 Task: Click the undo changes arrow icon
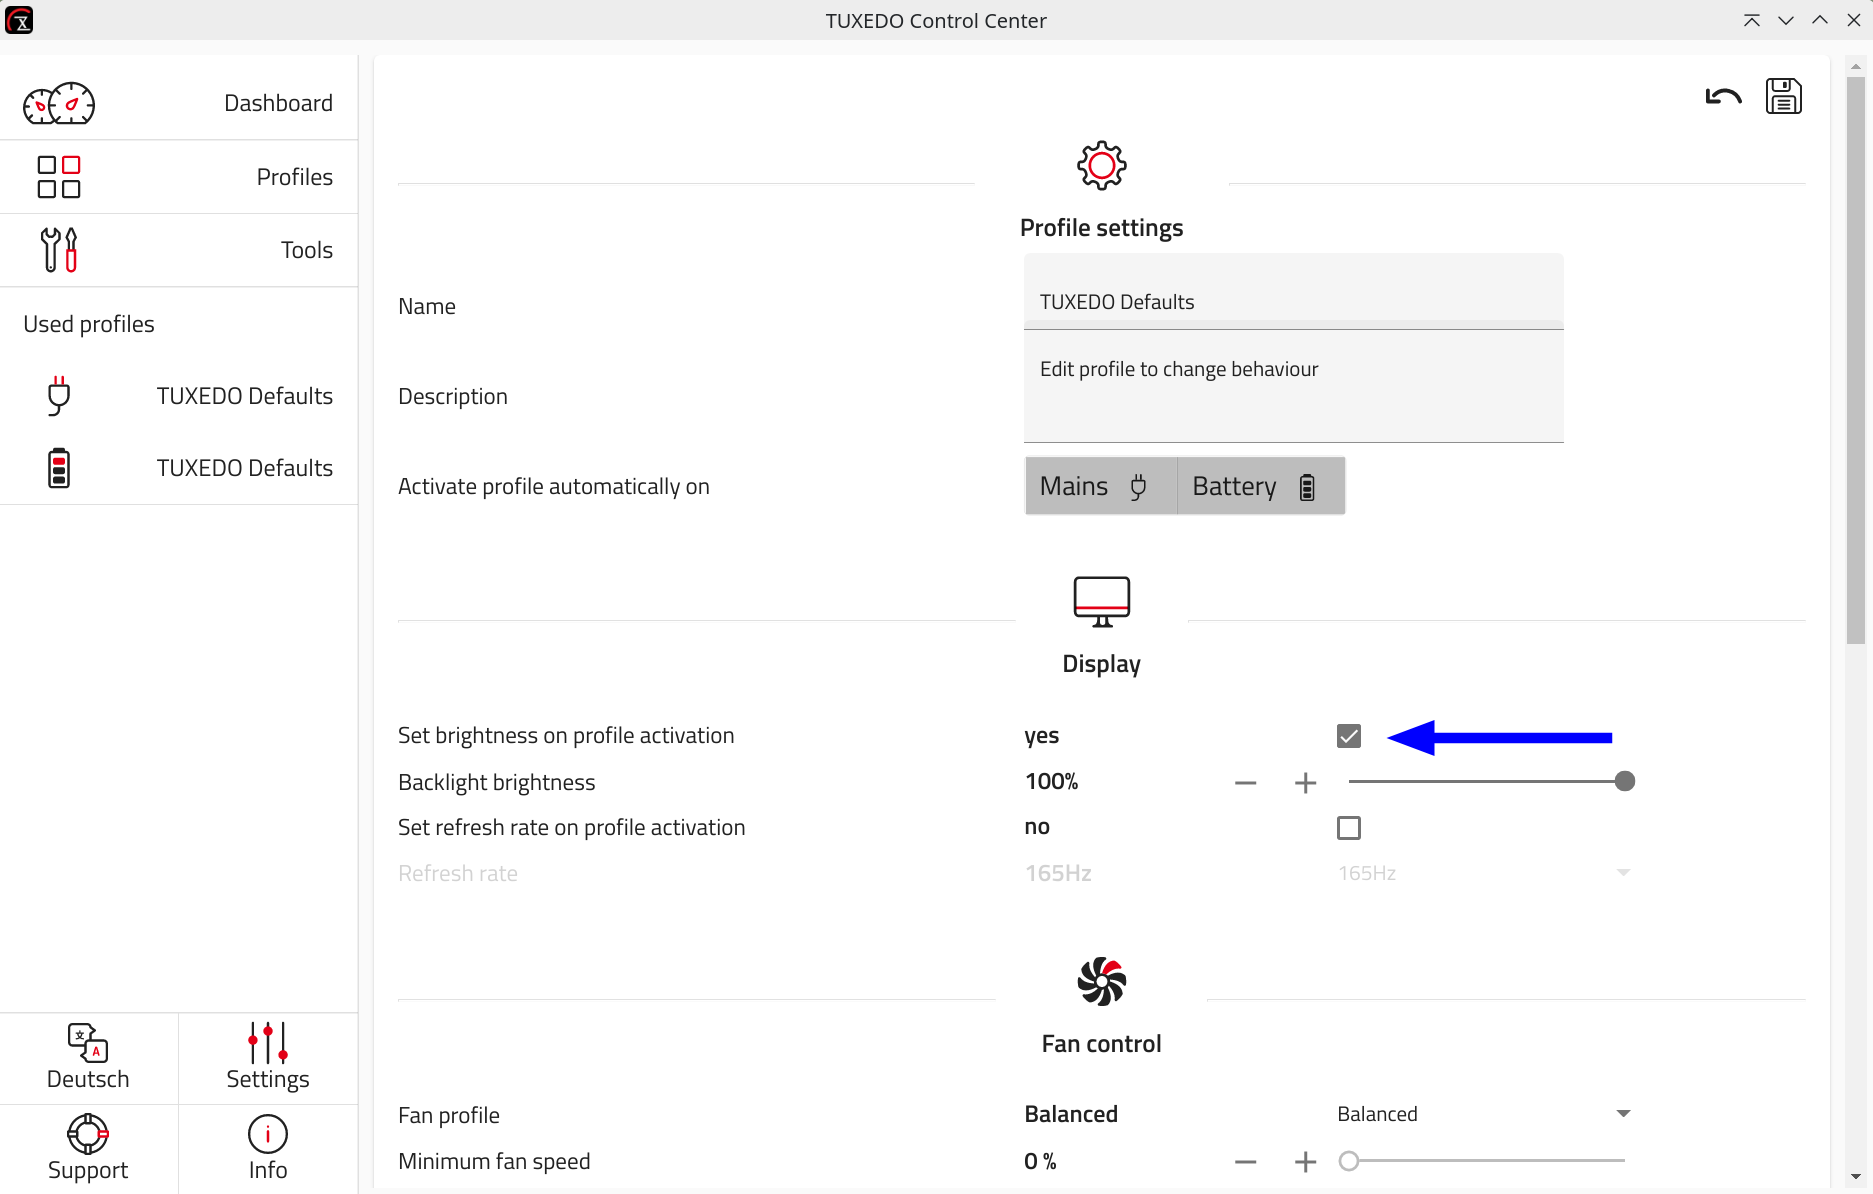[x=1723, y=97]
